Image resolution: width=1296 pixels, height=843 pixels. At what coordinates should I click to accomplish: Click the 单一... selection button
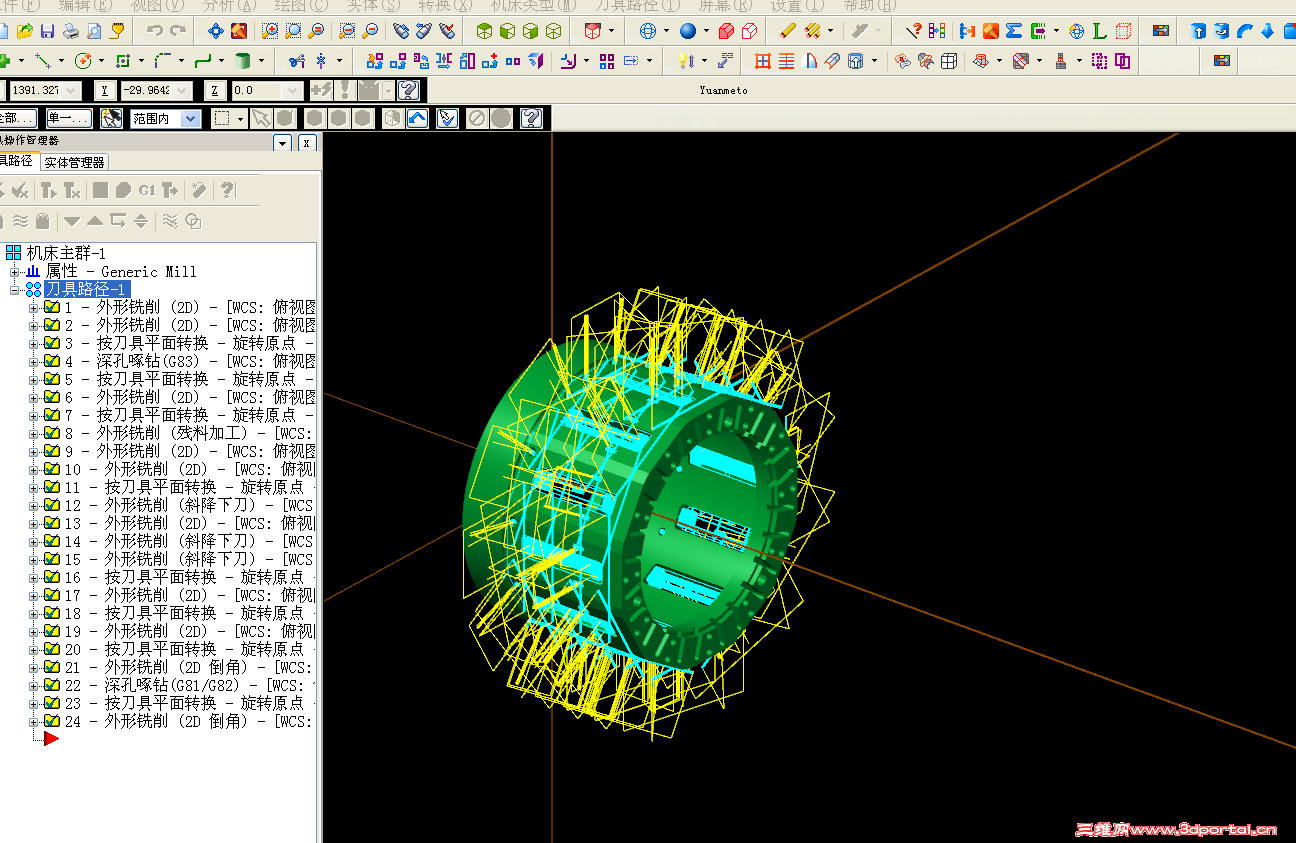tap(69, 119)
